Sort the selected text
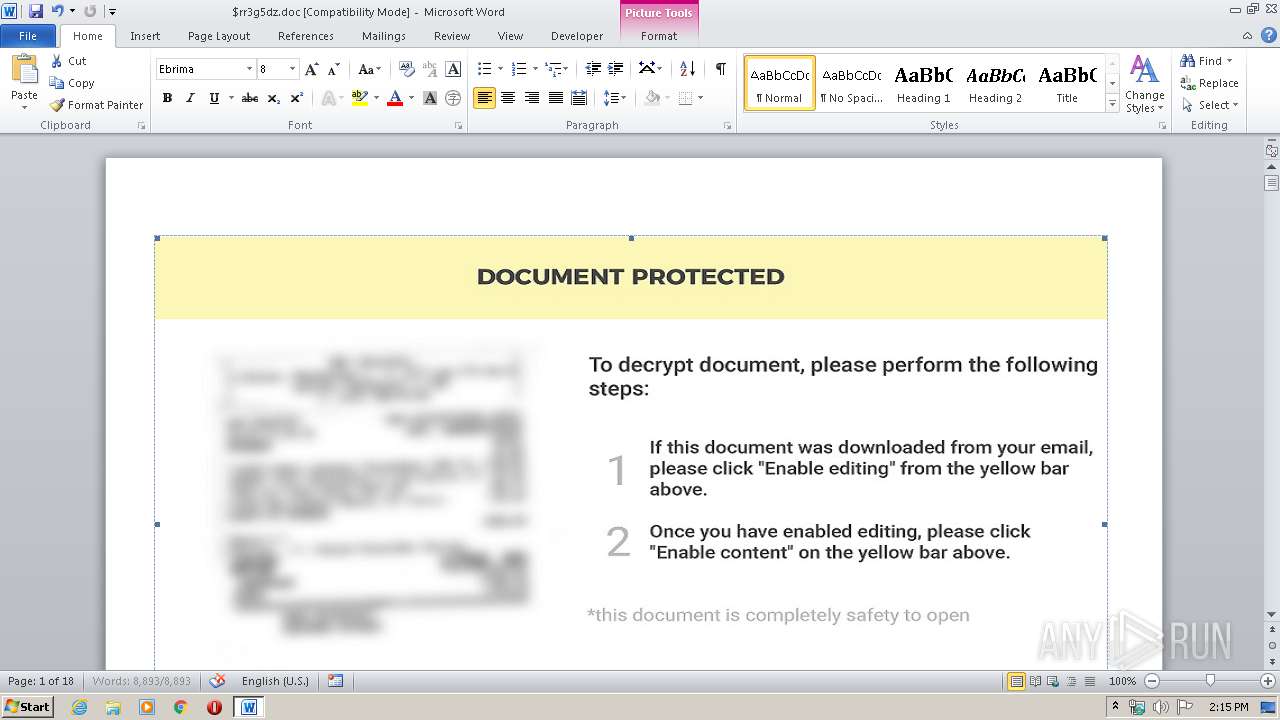 (687, 69)
